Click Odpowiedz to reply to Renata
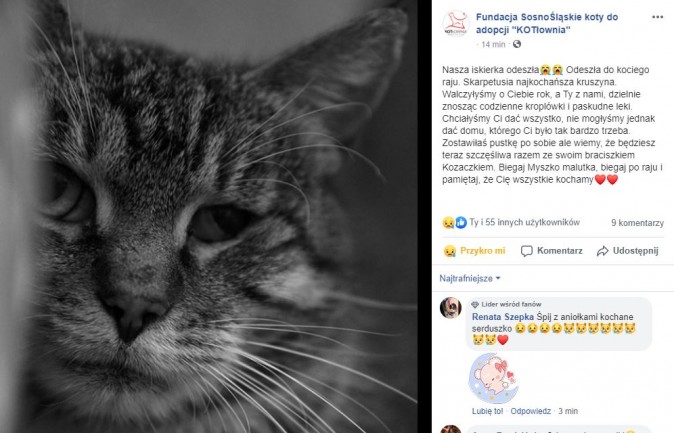Image resolution: width=674 pixels, height=433 pixels. pos(530,411)
